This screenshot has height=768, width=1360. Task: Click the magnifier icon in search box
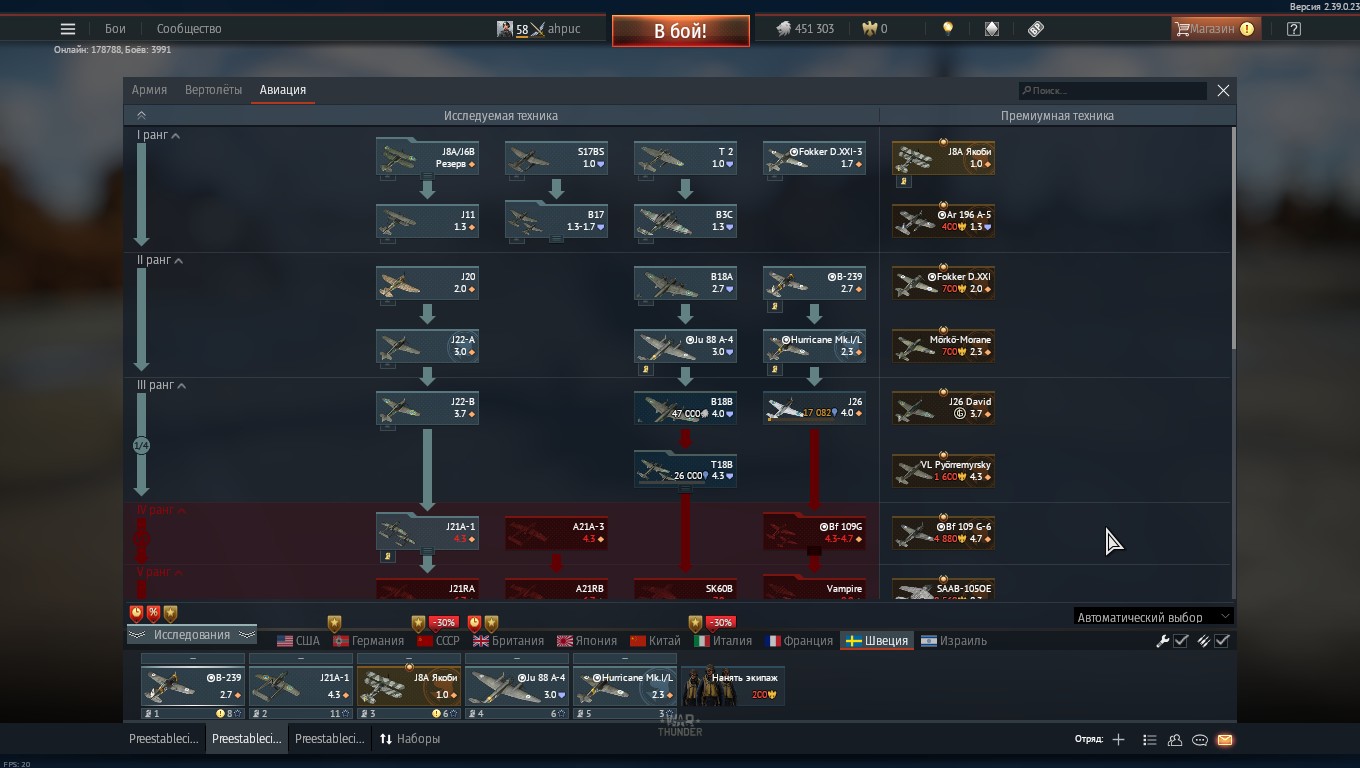click(1026, 91)
